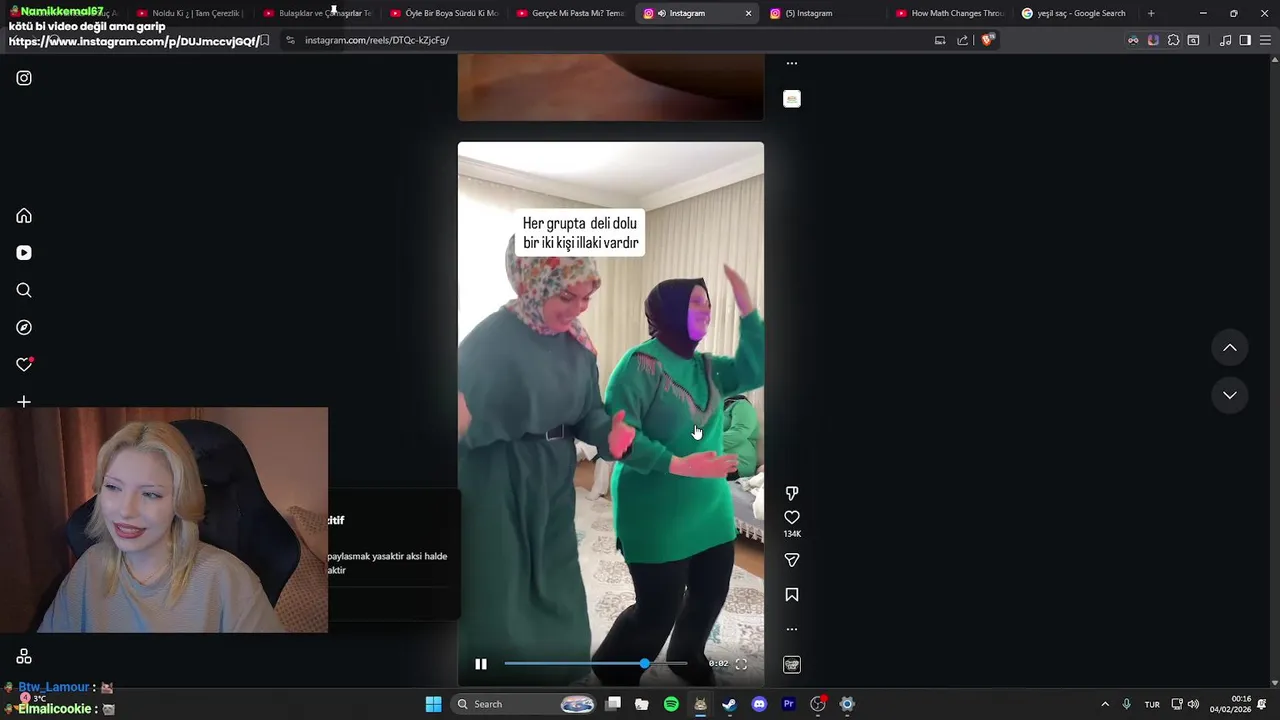Click the microphone tray icon
Image resolution: width=1280 pixels, height=720 pixels.
1127,704
